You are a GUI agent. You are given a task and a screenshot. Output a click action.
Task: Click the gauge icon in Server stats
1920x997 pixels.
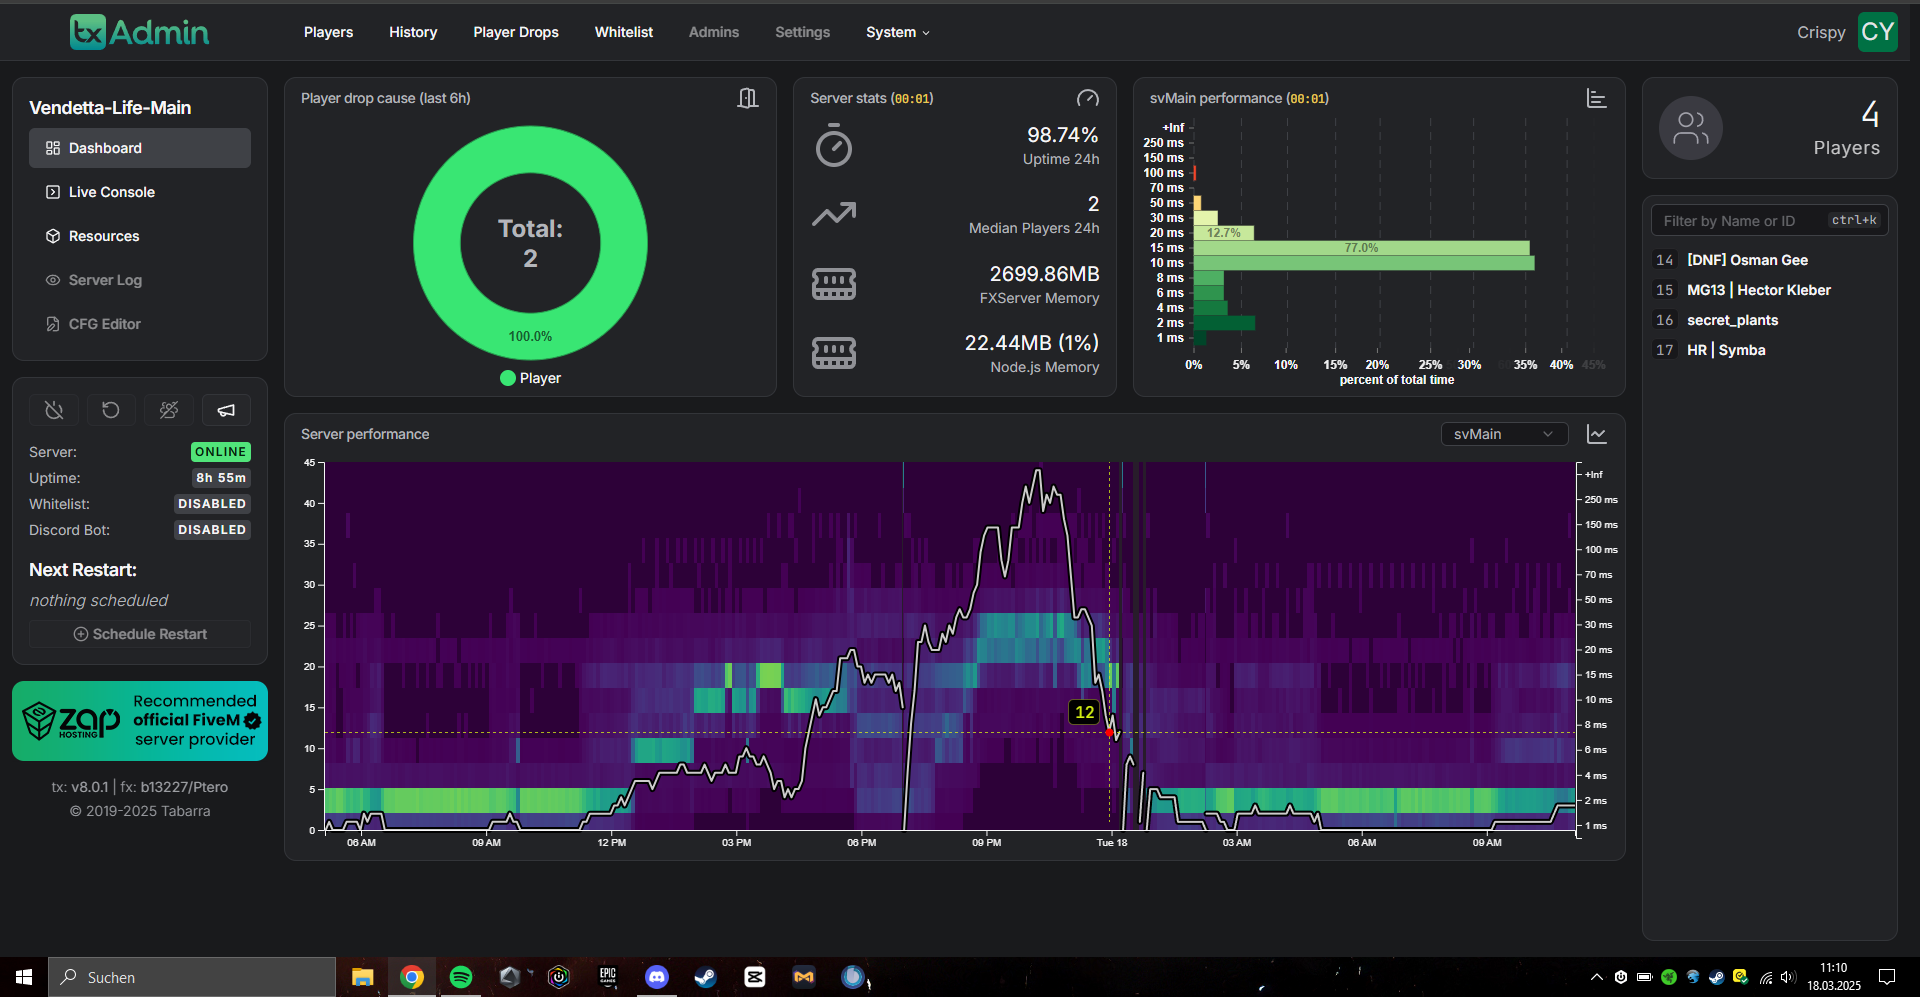(x=1087, y=98)
